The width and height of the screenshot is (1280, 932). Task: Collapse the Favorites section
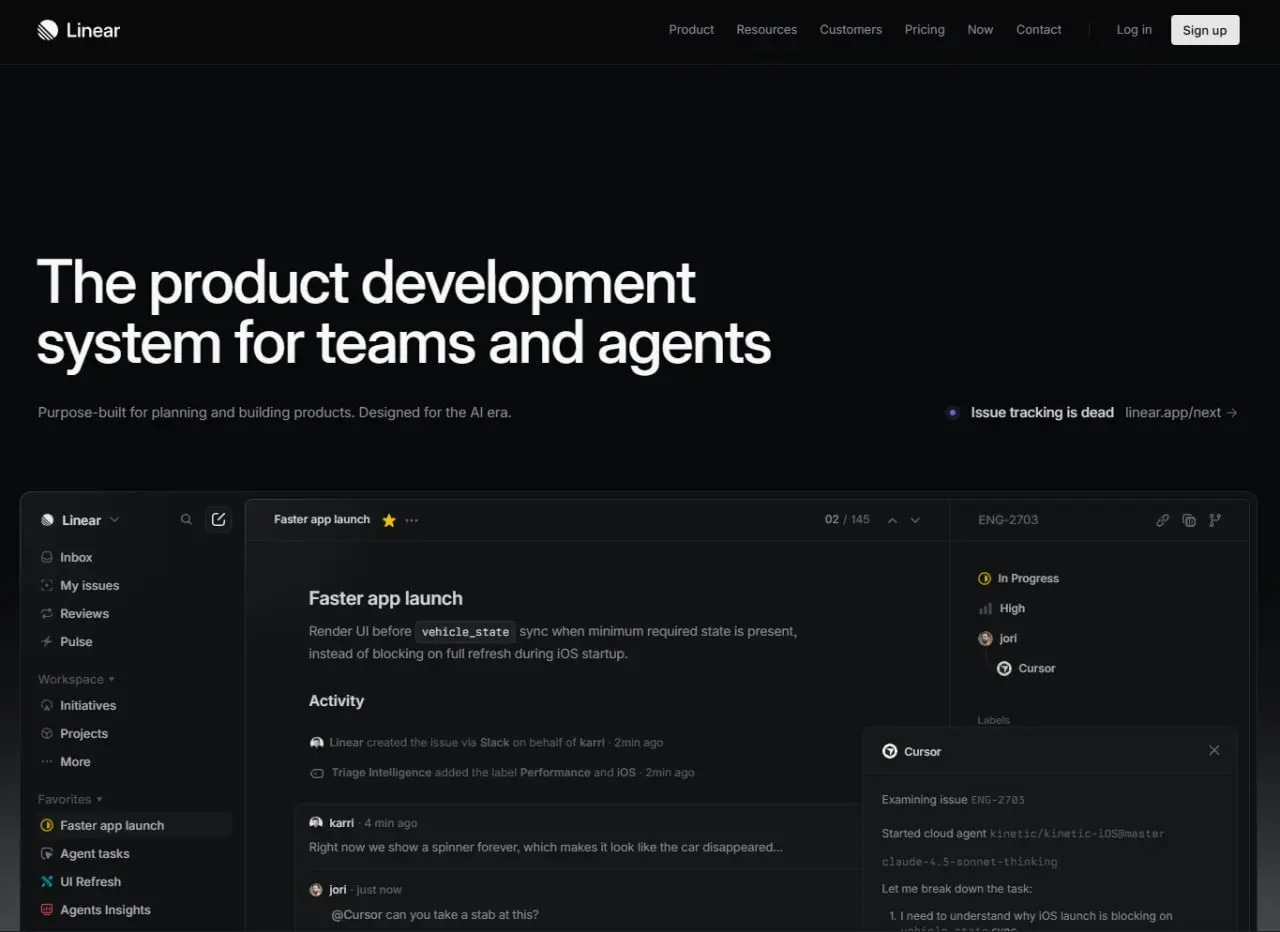(70, 799)
